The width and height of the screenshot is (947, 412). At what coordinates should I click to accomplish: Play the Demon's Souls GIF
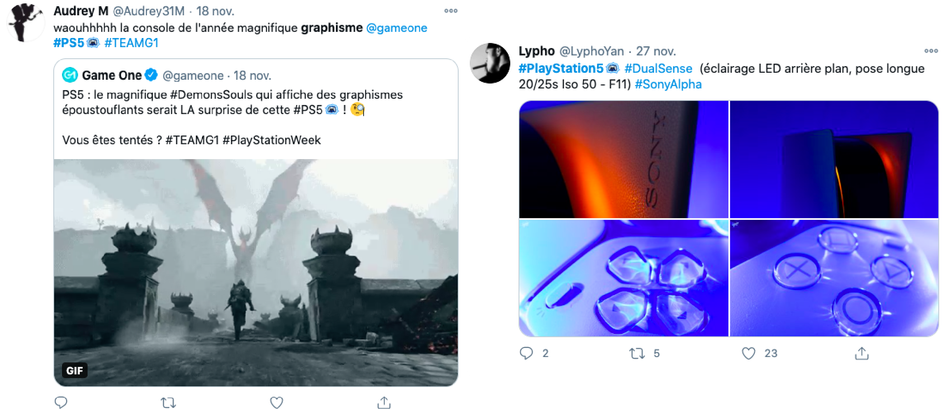click(x=255, y=272)
